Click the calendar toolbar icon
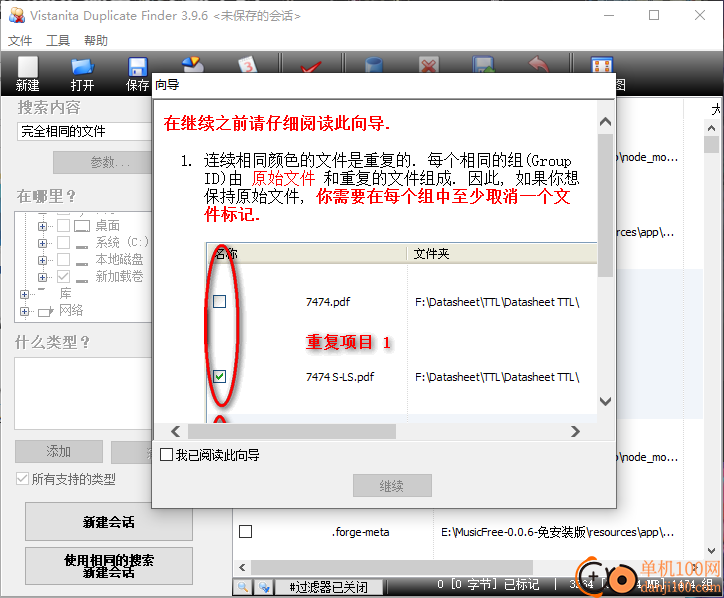724x598 pixels. [247, 64]
